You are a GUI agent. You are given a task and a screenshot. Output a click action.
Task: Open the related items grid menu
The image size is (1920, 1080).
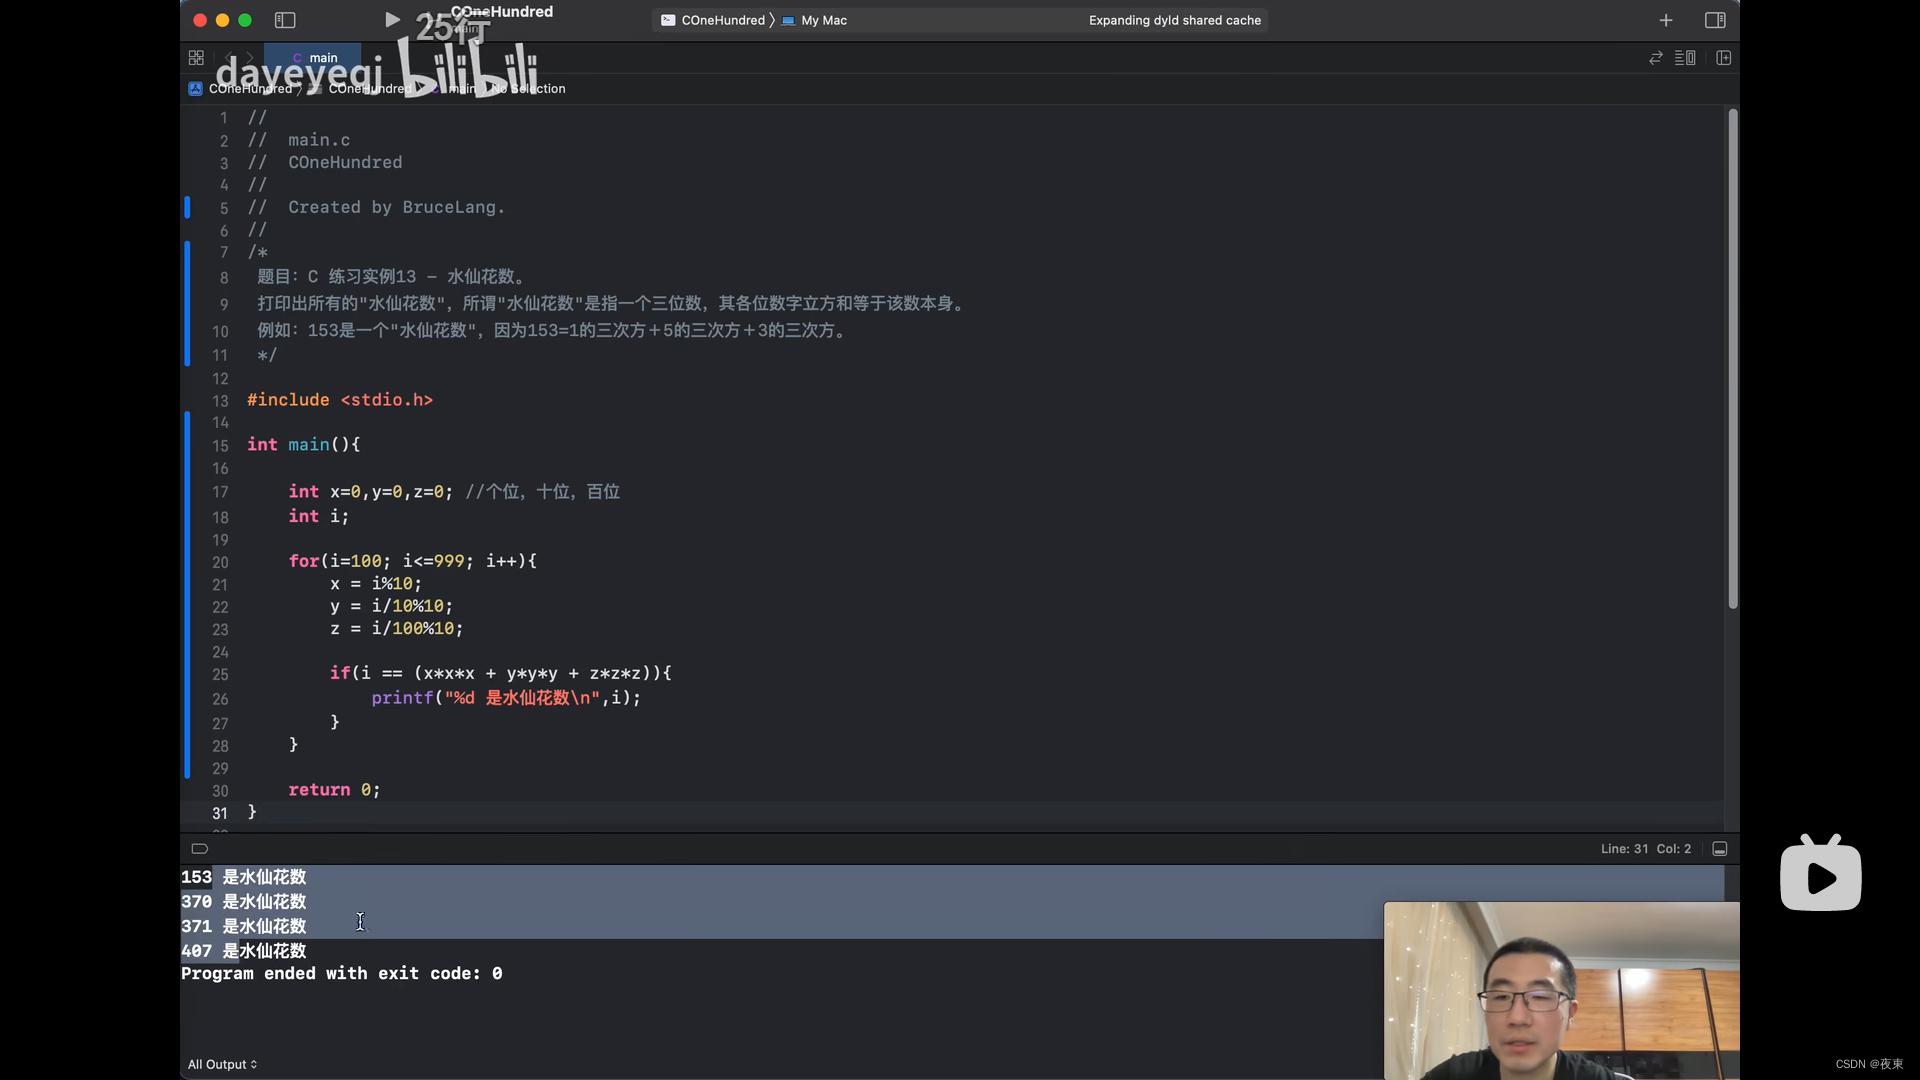tap(196, 58)
